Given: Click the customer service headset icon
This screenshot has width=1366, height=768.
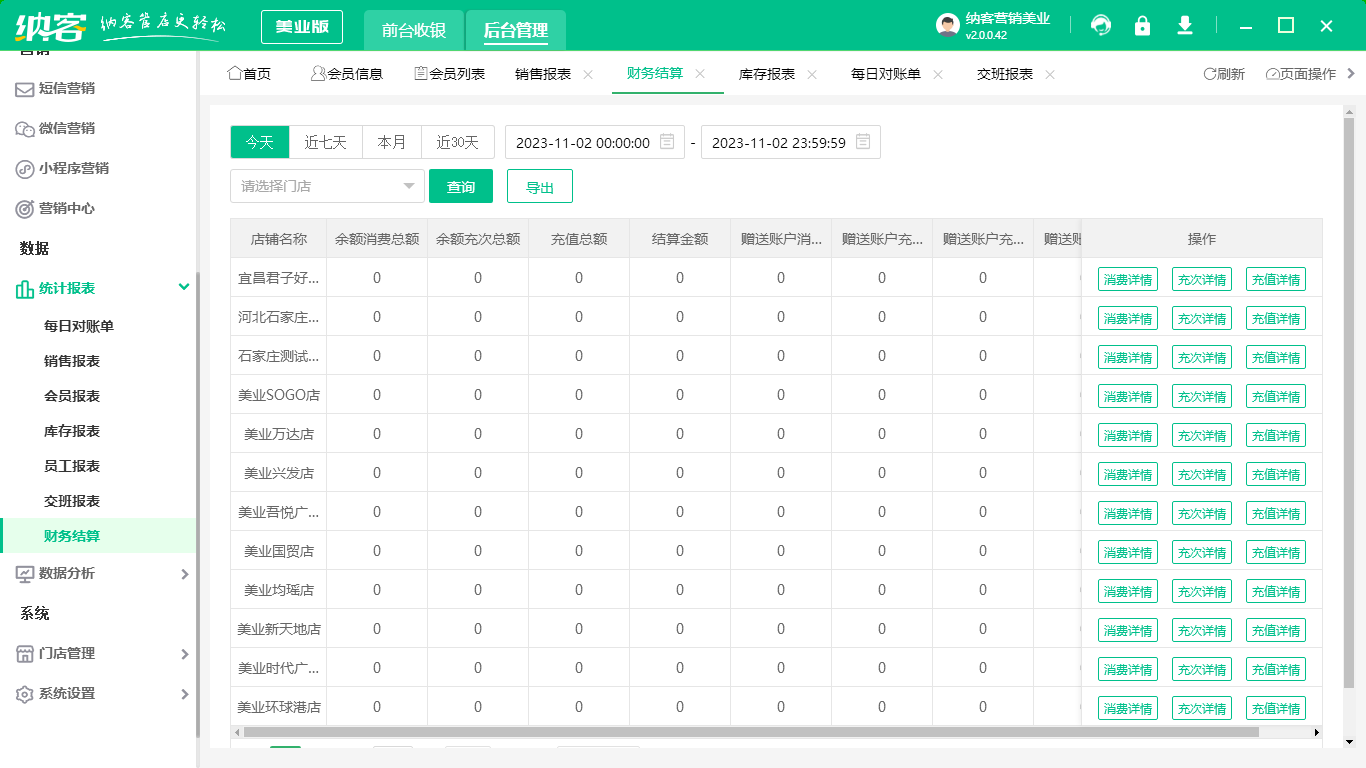Looking at the screenshot, I should click(1101, 26).
